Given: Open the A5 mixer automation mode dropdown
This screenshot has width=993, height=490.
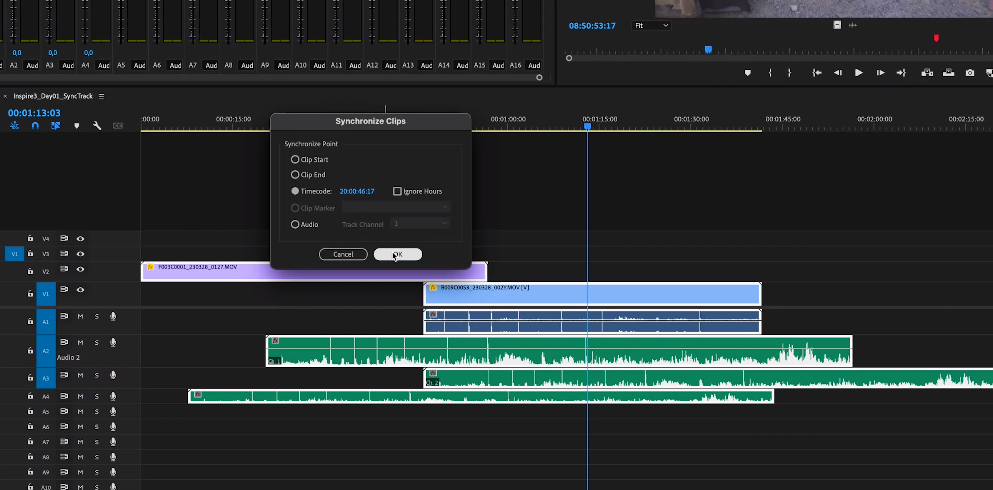Looking at the screenshot, I should click(139, 65).
